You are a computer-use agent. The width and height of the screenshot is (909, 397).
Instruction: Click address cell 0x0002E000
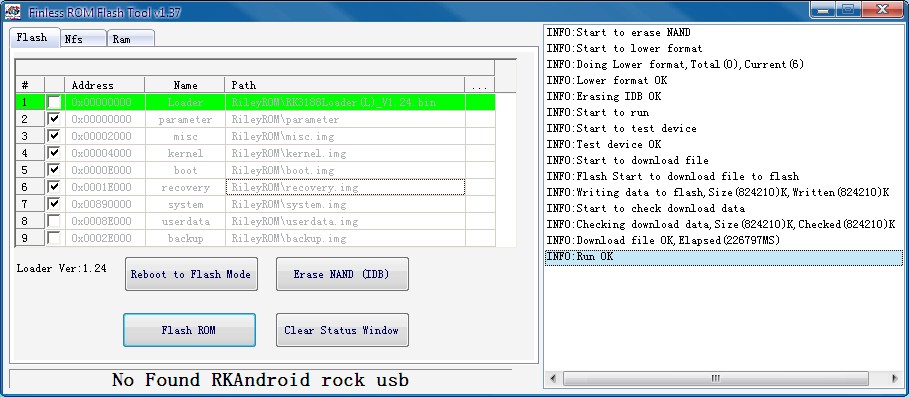coord(105,238)
